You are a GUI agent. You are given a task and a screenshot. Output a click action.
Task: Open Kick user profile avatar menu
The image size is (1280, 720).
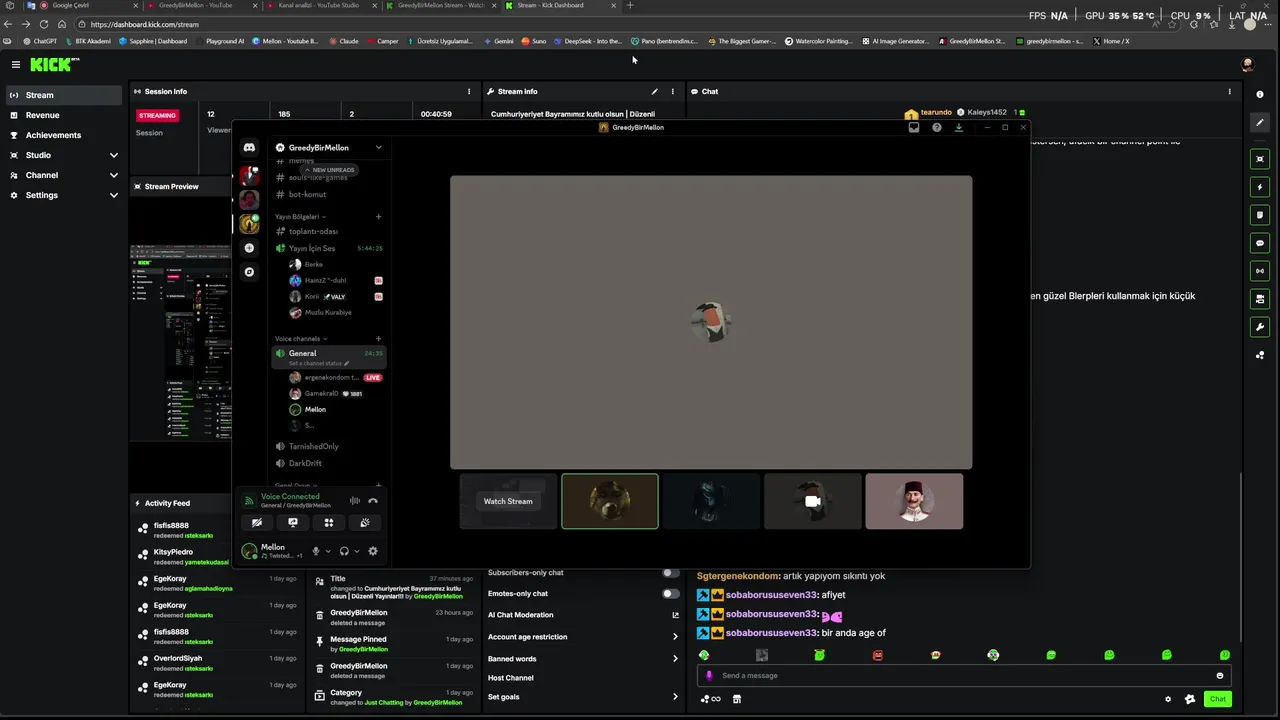[1247, 64]
